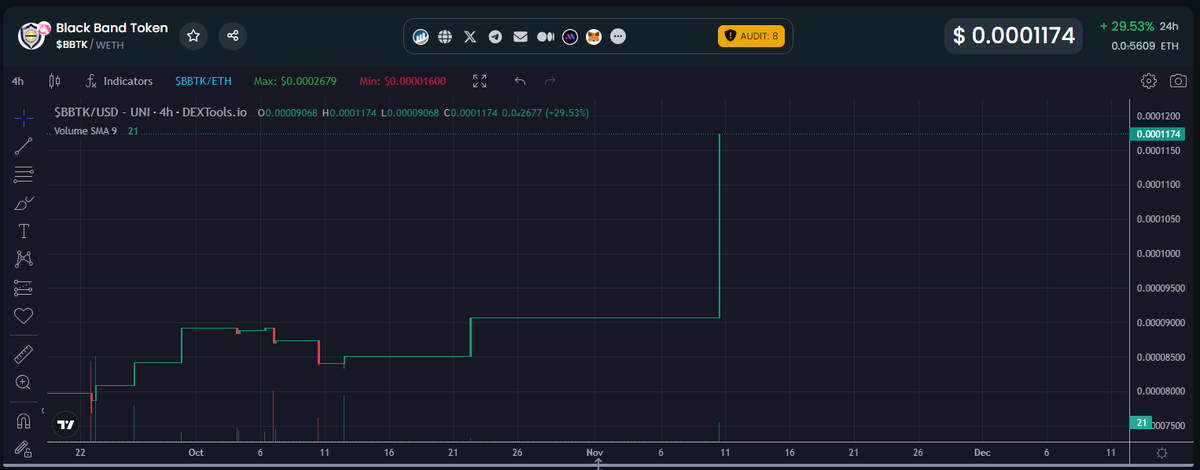Add token to MetaMask fox icon
Screen dimensions: 1200x470
(x=594, y=37)
